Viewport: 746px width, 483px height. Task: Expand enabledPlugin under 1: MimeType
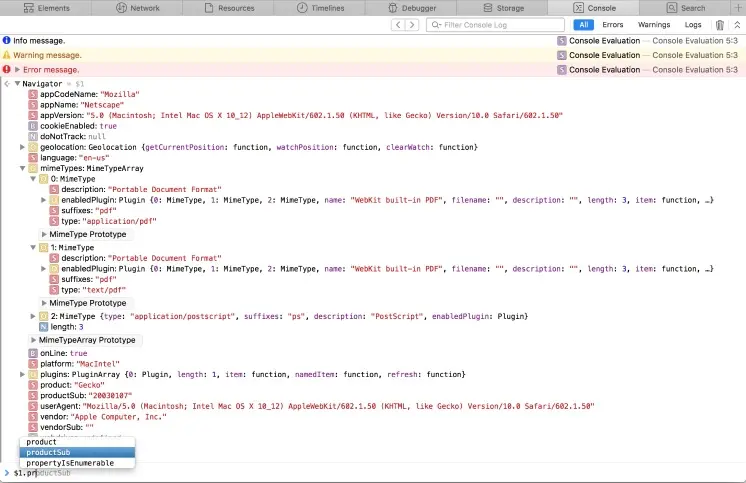43,269
